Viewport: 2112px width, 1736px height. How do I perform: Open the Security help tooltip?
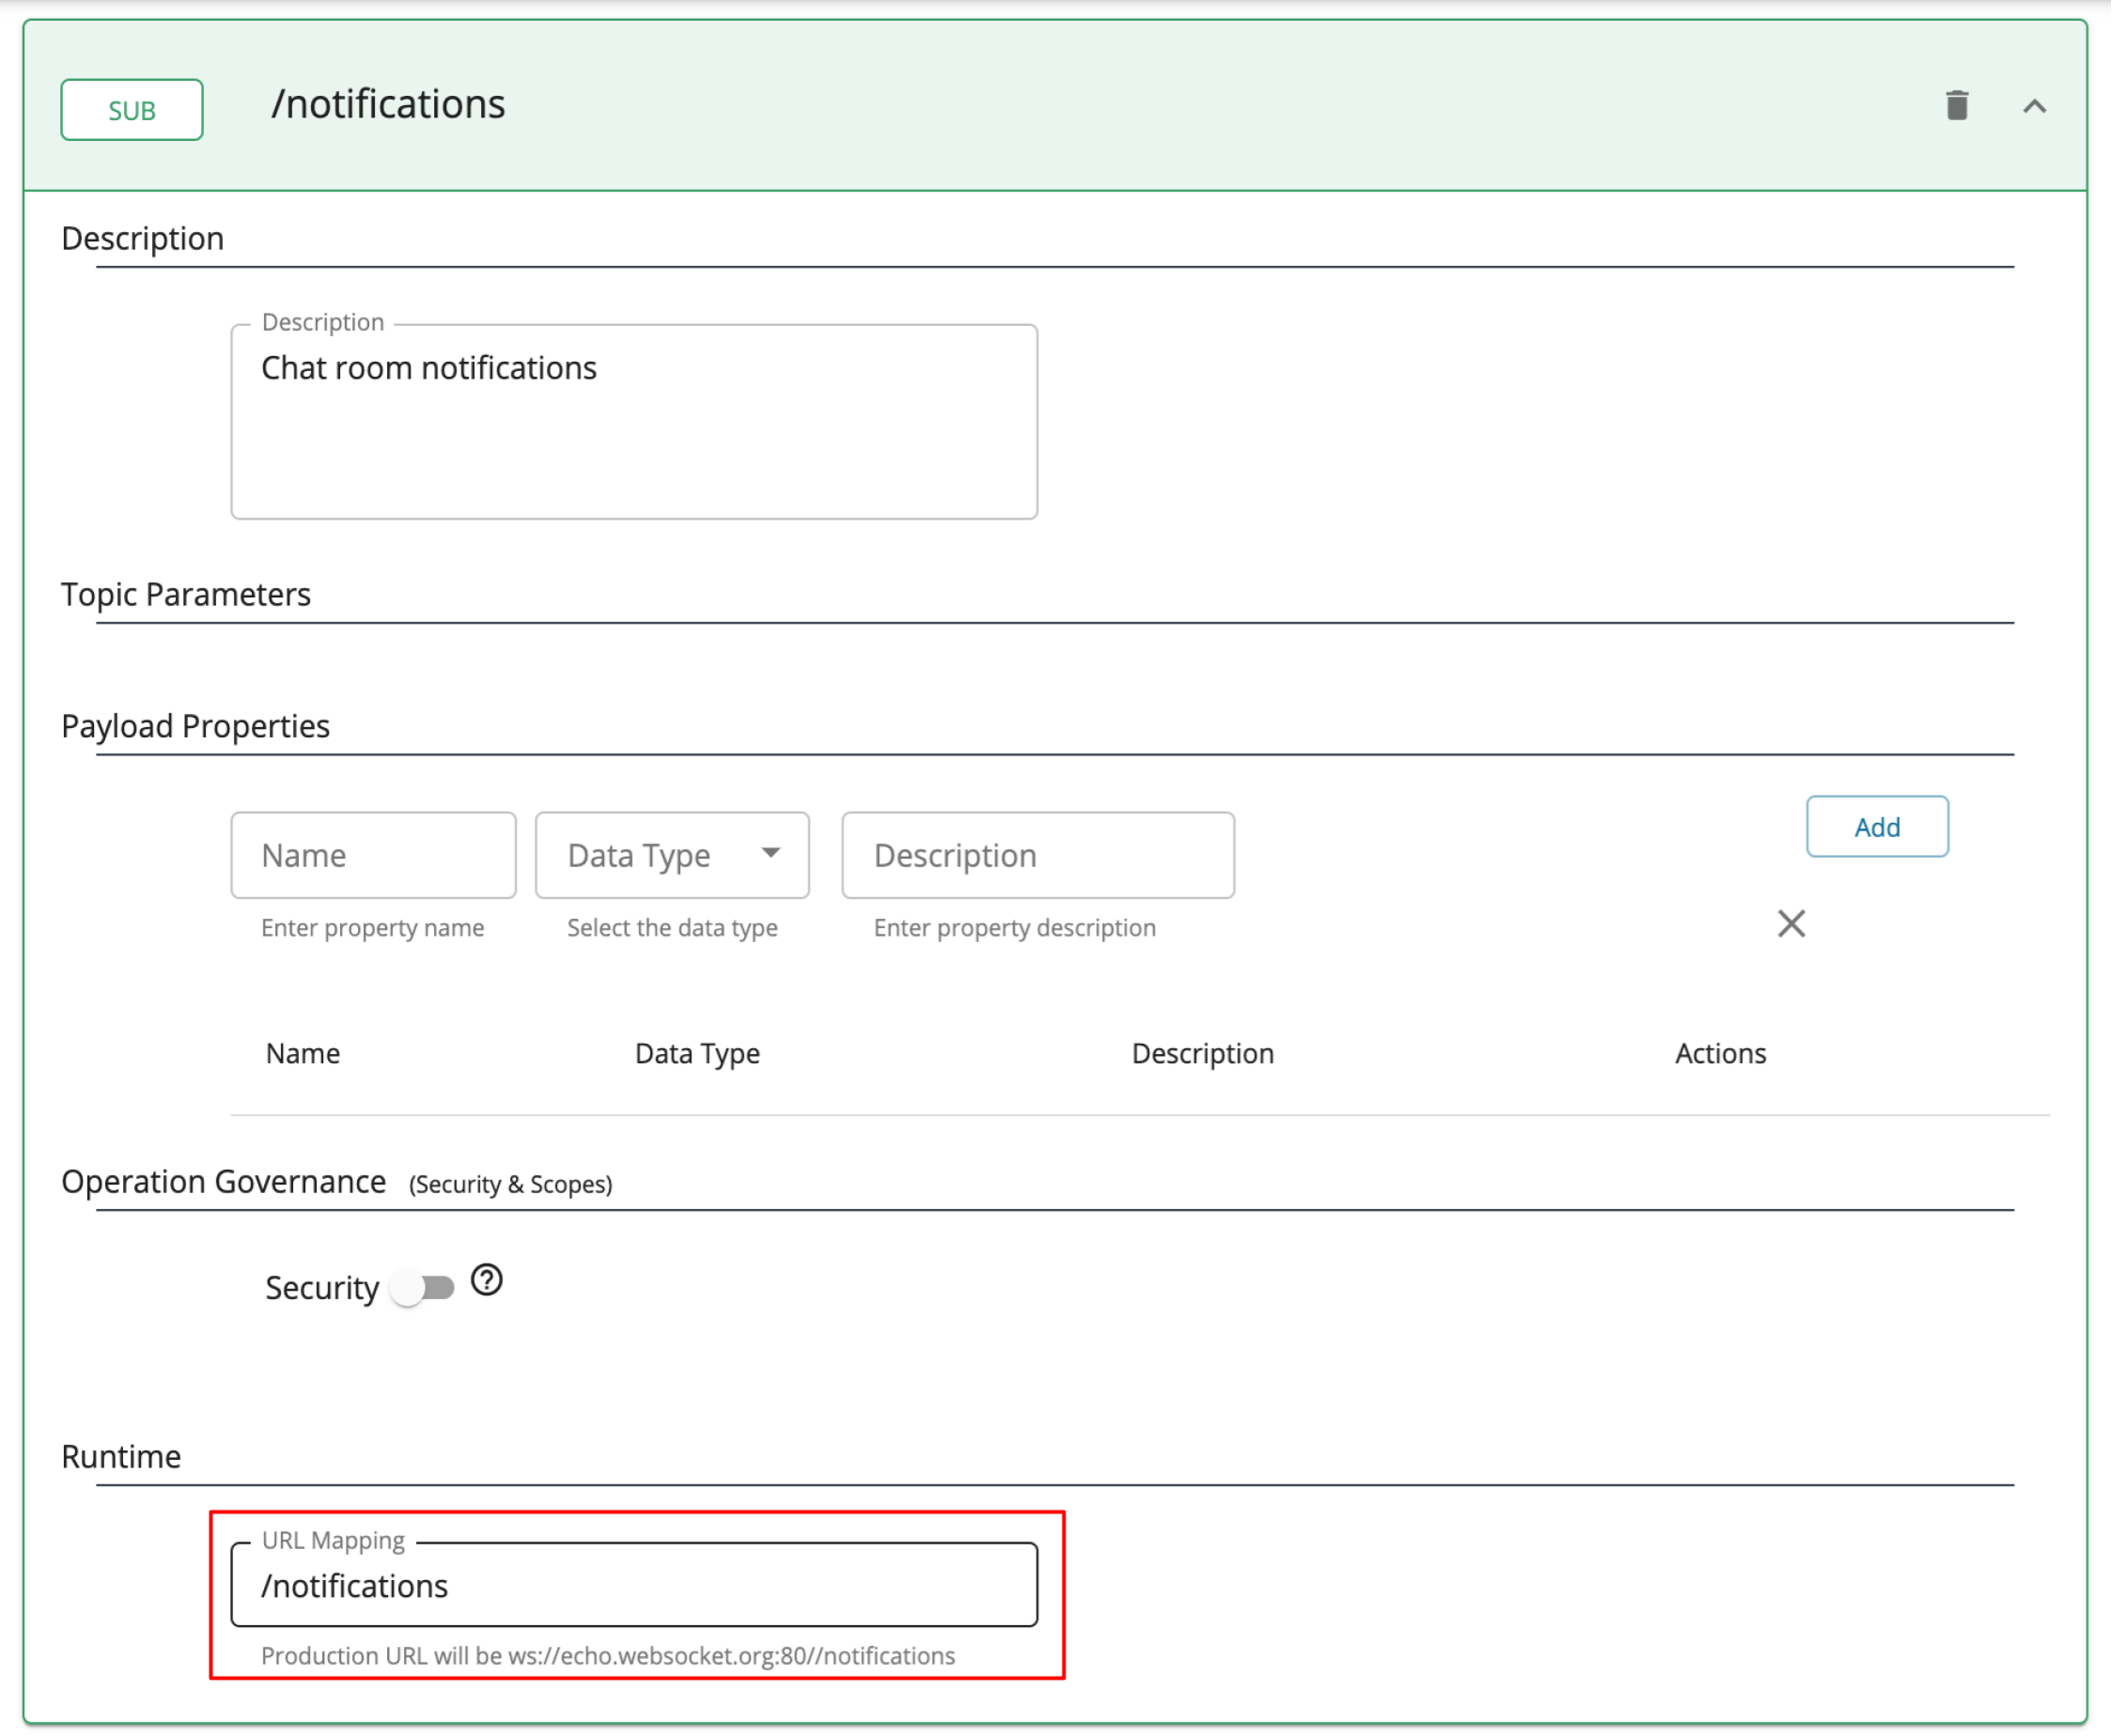coord(487,1281)
